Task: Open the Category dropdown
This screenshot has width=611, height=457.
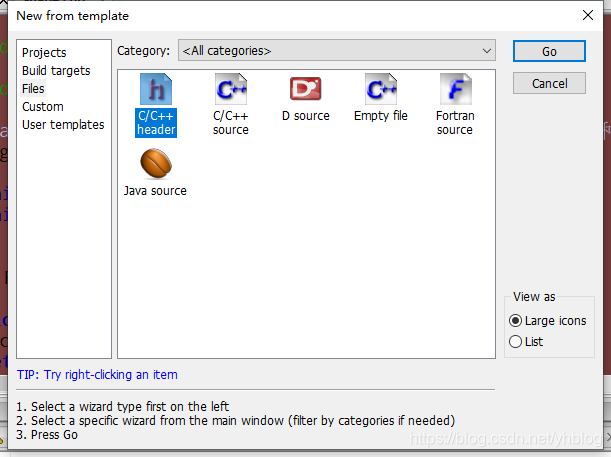Action: pos(337,51)
